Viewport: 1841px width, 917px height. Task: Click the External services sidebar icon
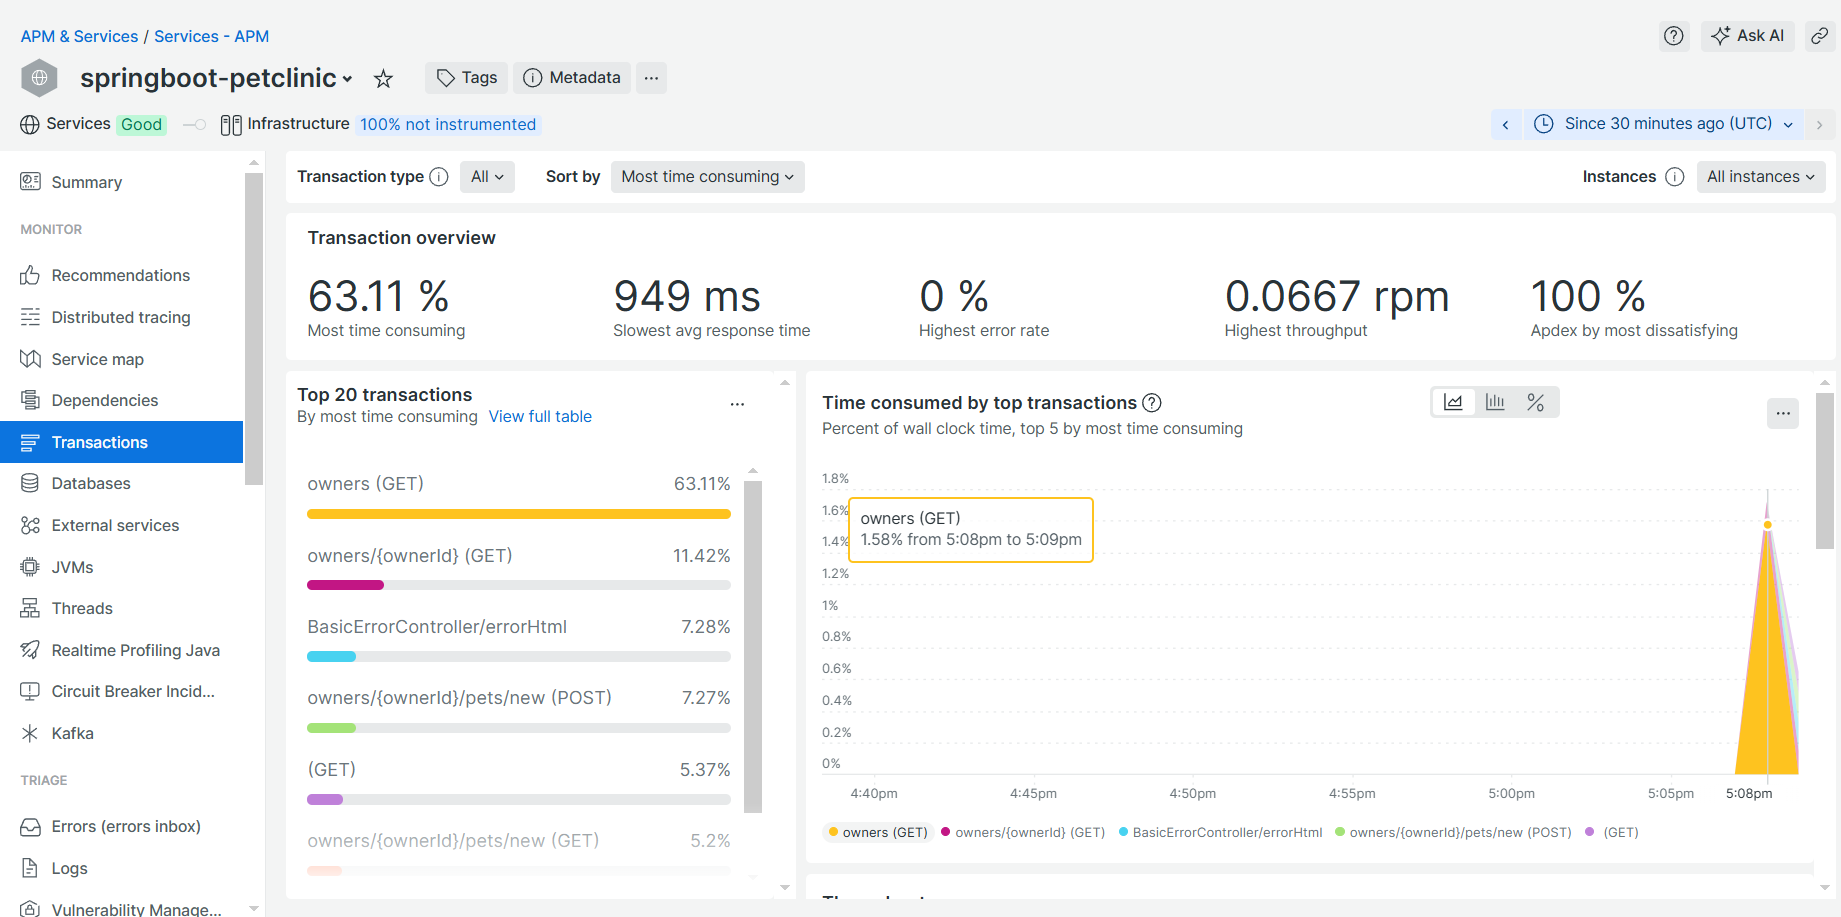tap(30, 525)
